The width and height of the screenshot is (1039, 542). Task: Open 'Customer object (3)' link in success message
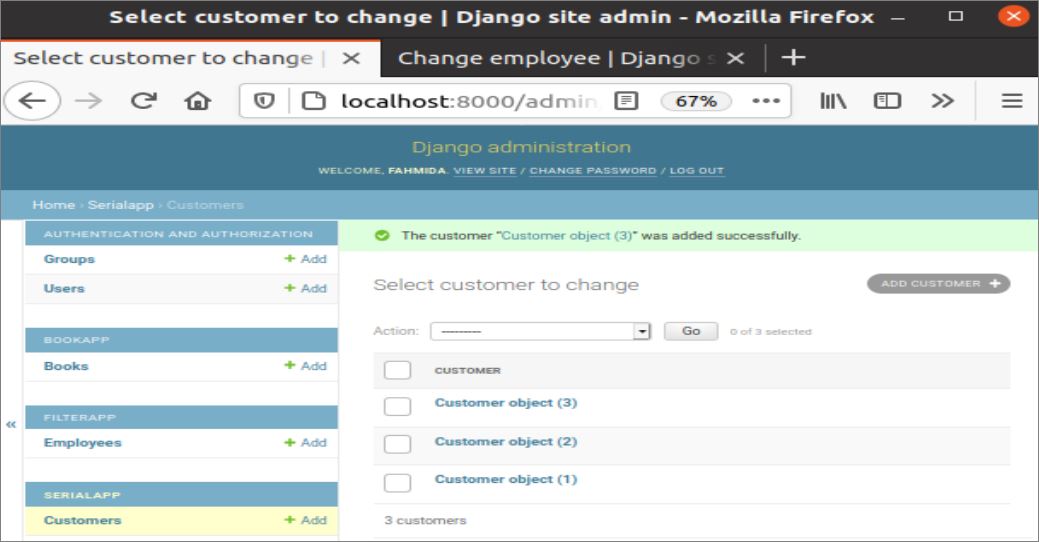(x=567, y=235)
